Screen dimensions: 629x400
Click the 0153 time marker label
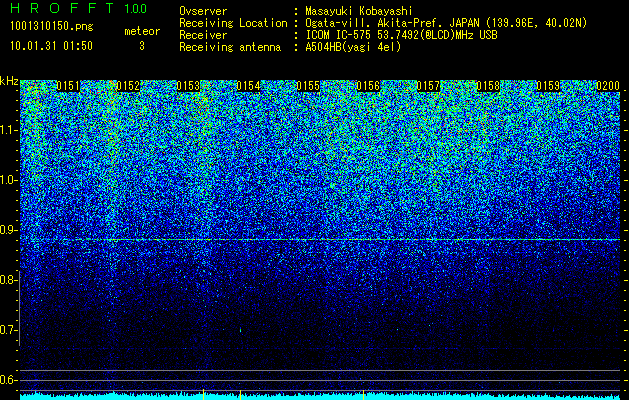pos(188,86)
